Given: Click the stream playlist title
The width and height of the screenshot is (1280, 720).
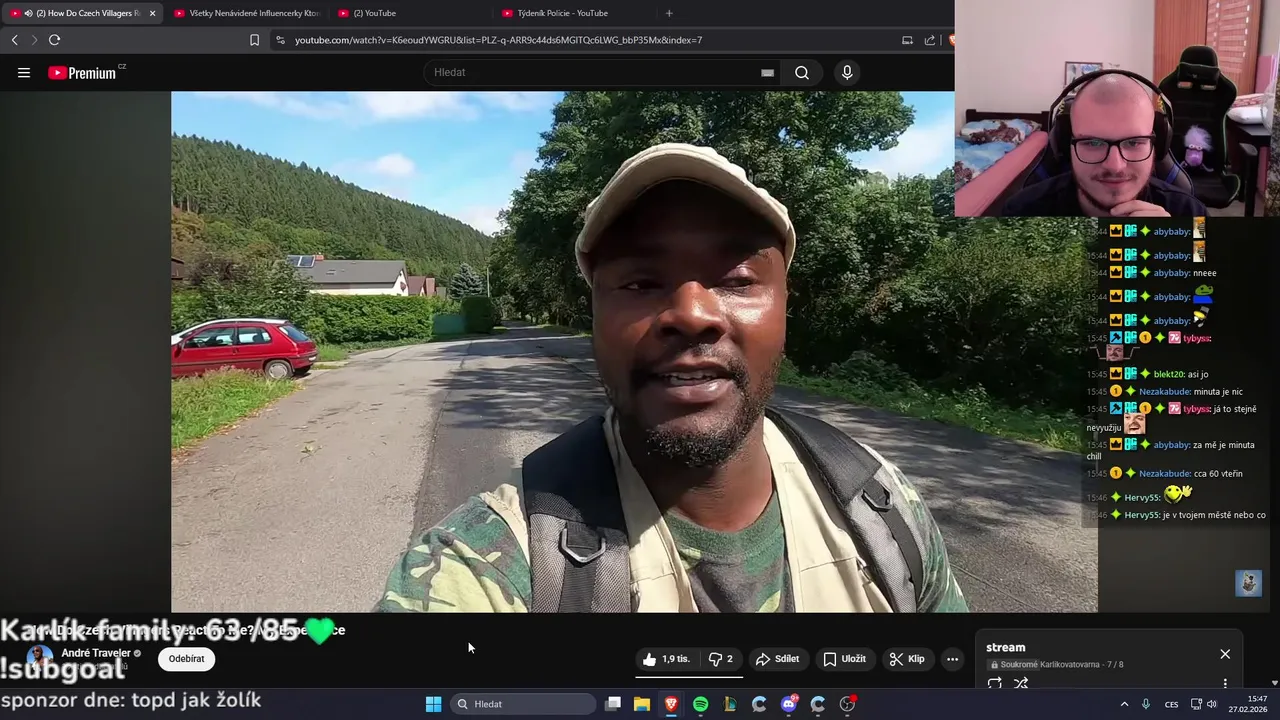Looking at the screenshot, I should tap(1005, 647).
